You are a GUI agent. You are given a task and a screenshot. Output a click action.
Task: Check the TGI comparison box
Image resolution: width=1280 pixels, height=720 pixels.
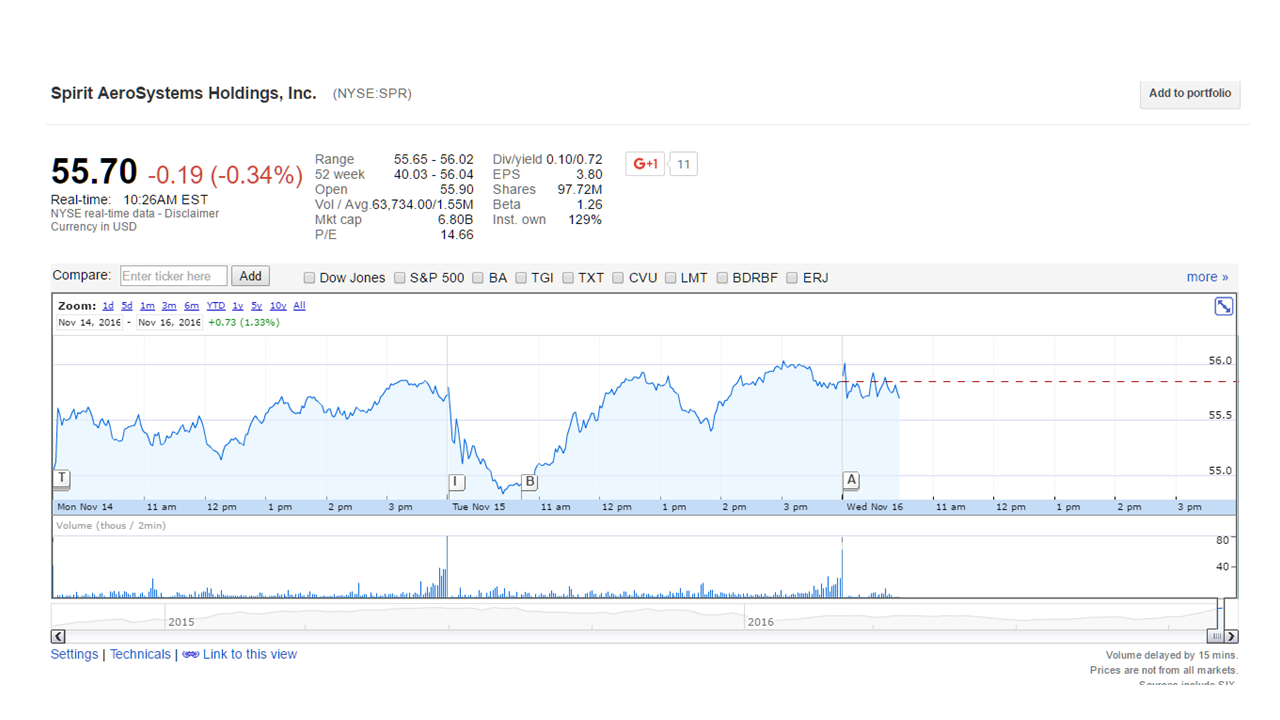pos(521,278)
